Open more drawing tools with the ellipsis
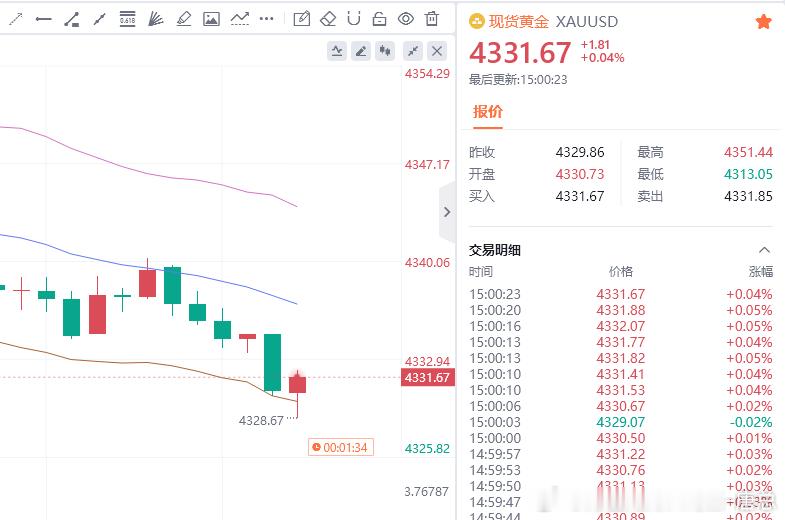The width and height of the screenshot is (785, 520). pos(267,19)
